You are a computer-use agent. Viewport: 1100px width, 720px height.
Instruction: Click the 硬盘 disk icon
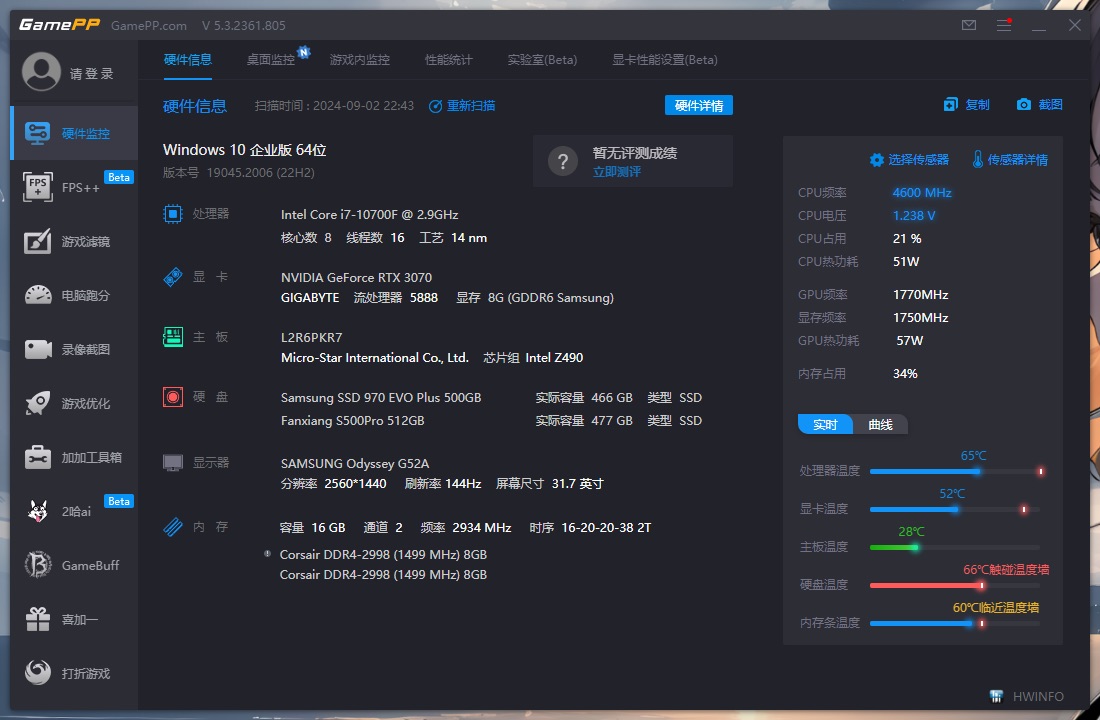pos(173,397)
